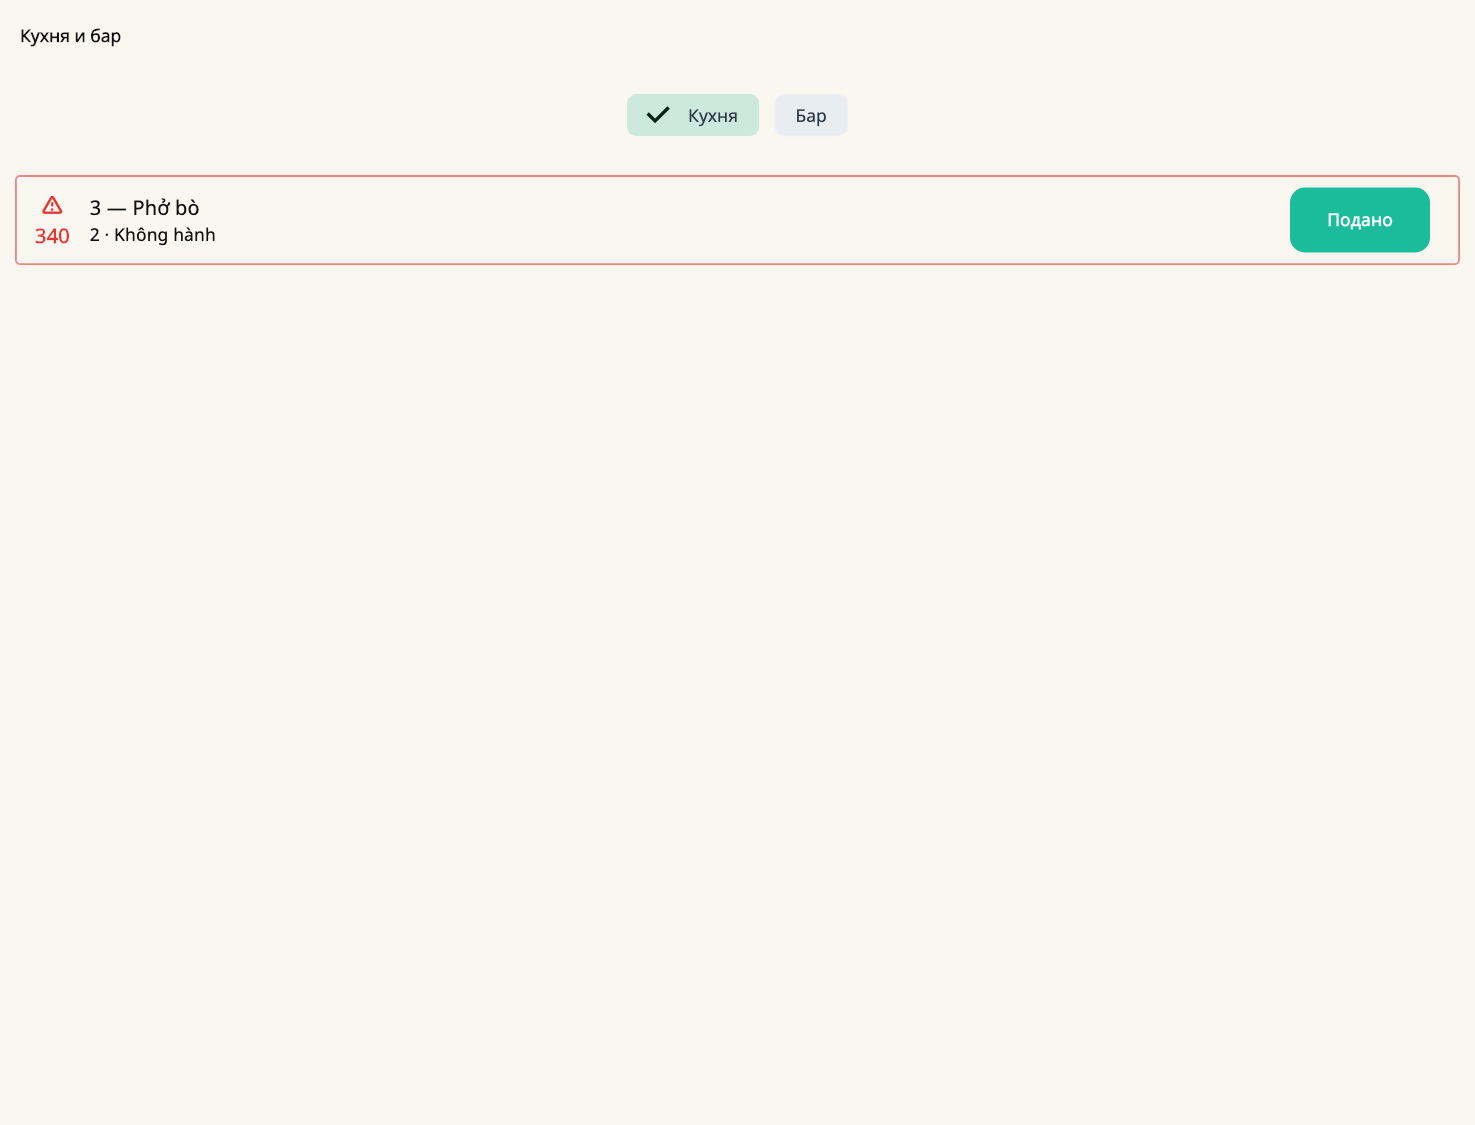Select the Кухня filter chip
The height and width of the screenshot is (1125, 1475).
[x=693, y=115]
